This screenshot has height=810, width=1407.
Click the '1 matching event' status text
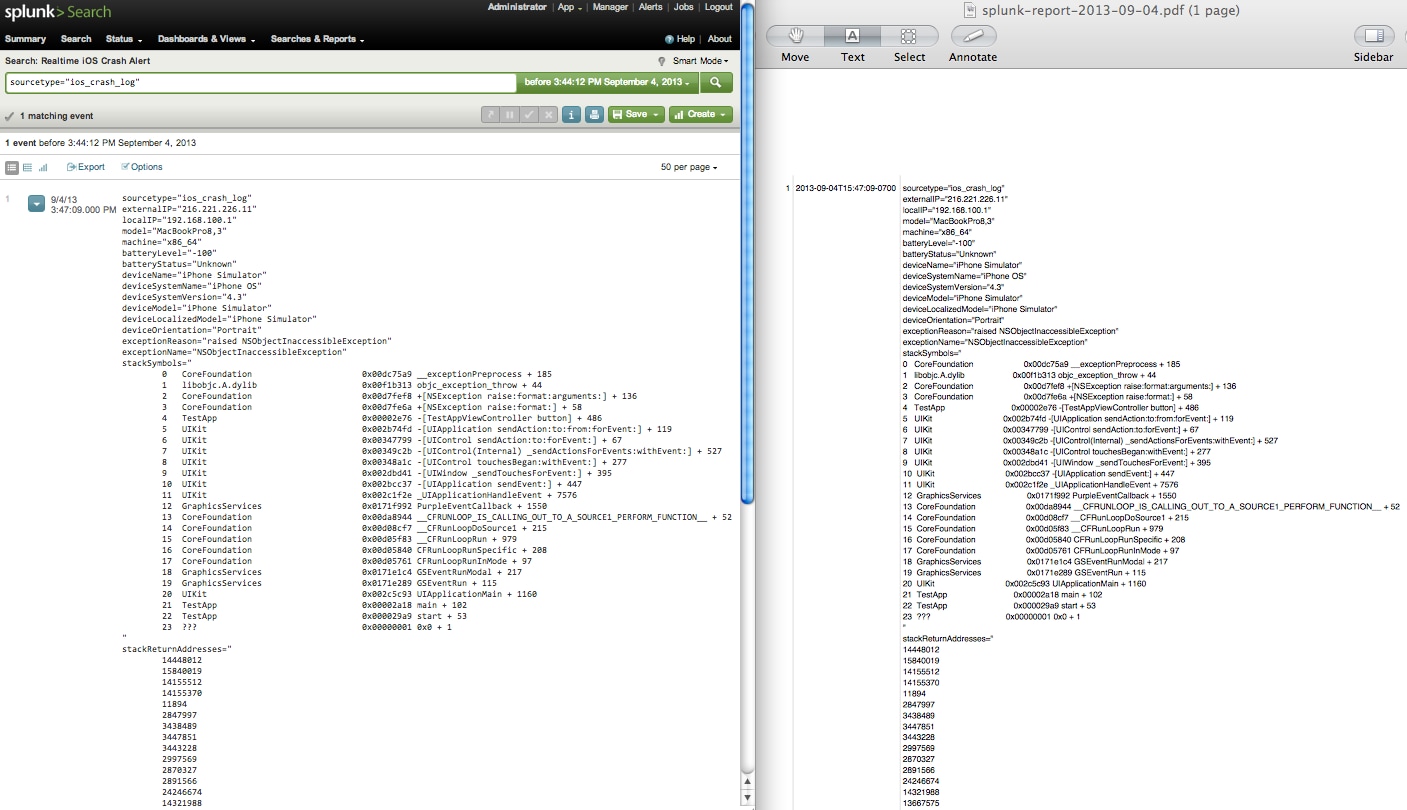point(56,116)
